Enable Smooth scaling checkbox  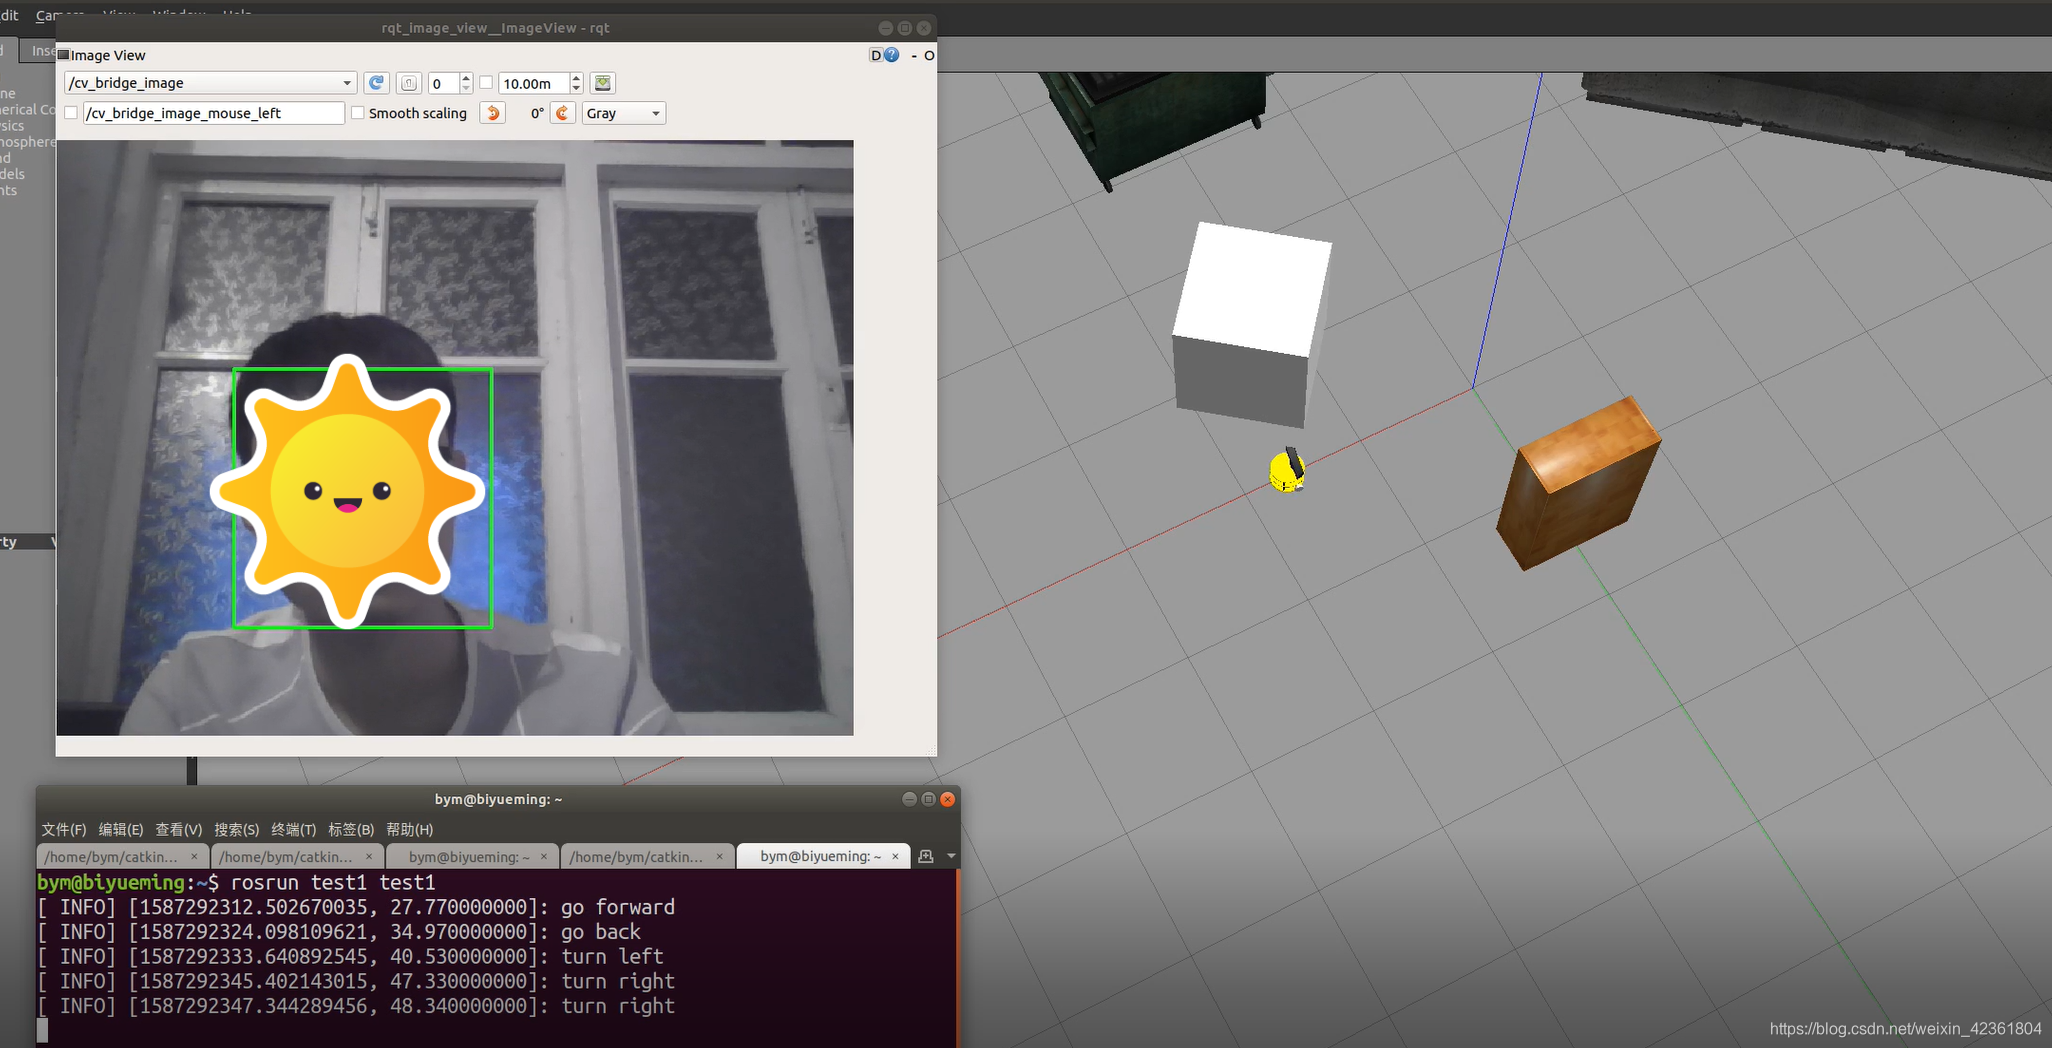coord(357,113)
